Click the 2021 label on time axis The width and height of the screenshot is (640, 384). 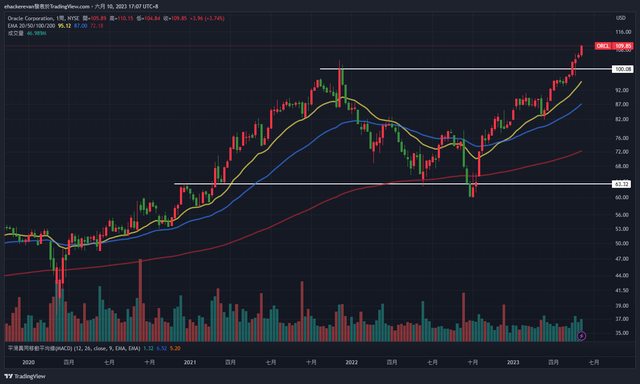(190, 362)
